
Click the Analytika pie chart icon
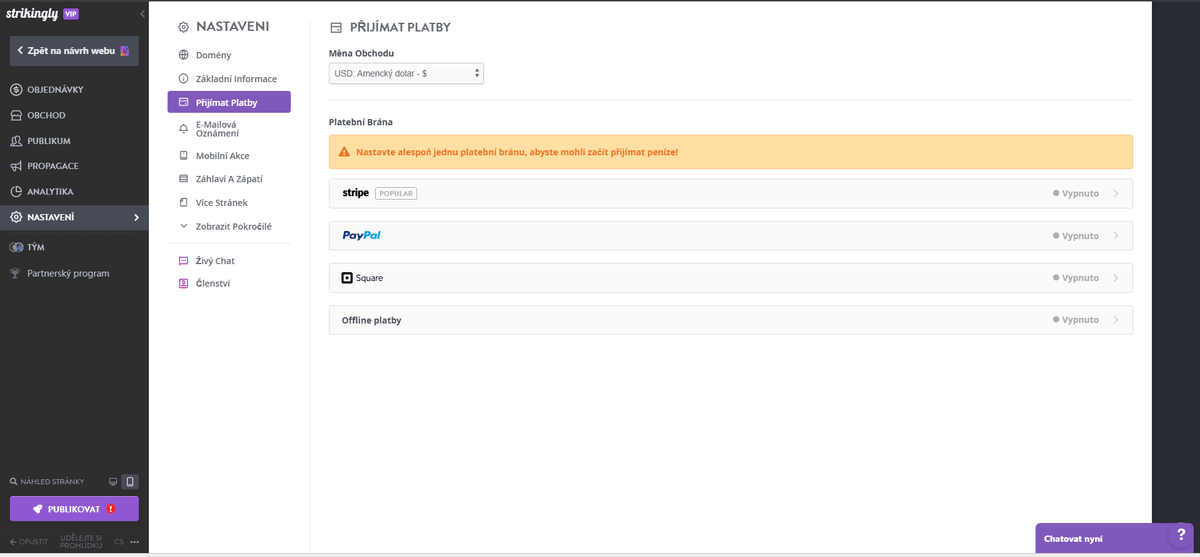point(16,191)
